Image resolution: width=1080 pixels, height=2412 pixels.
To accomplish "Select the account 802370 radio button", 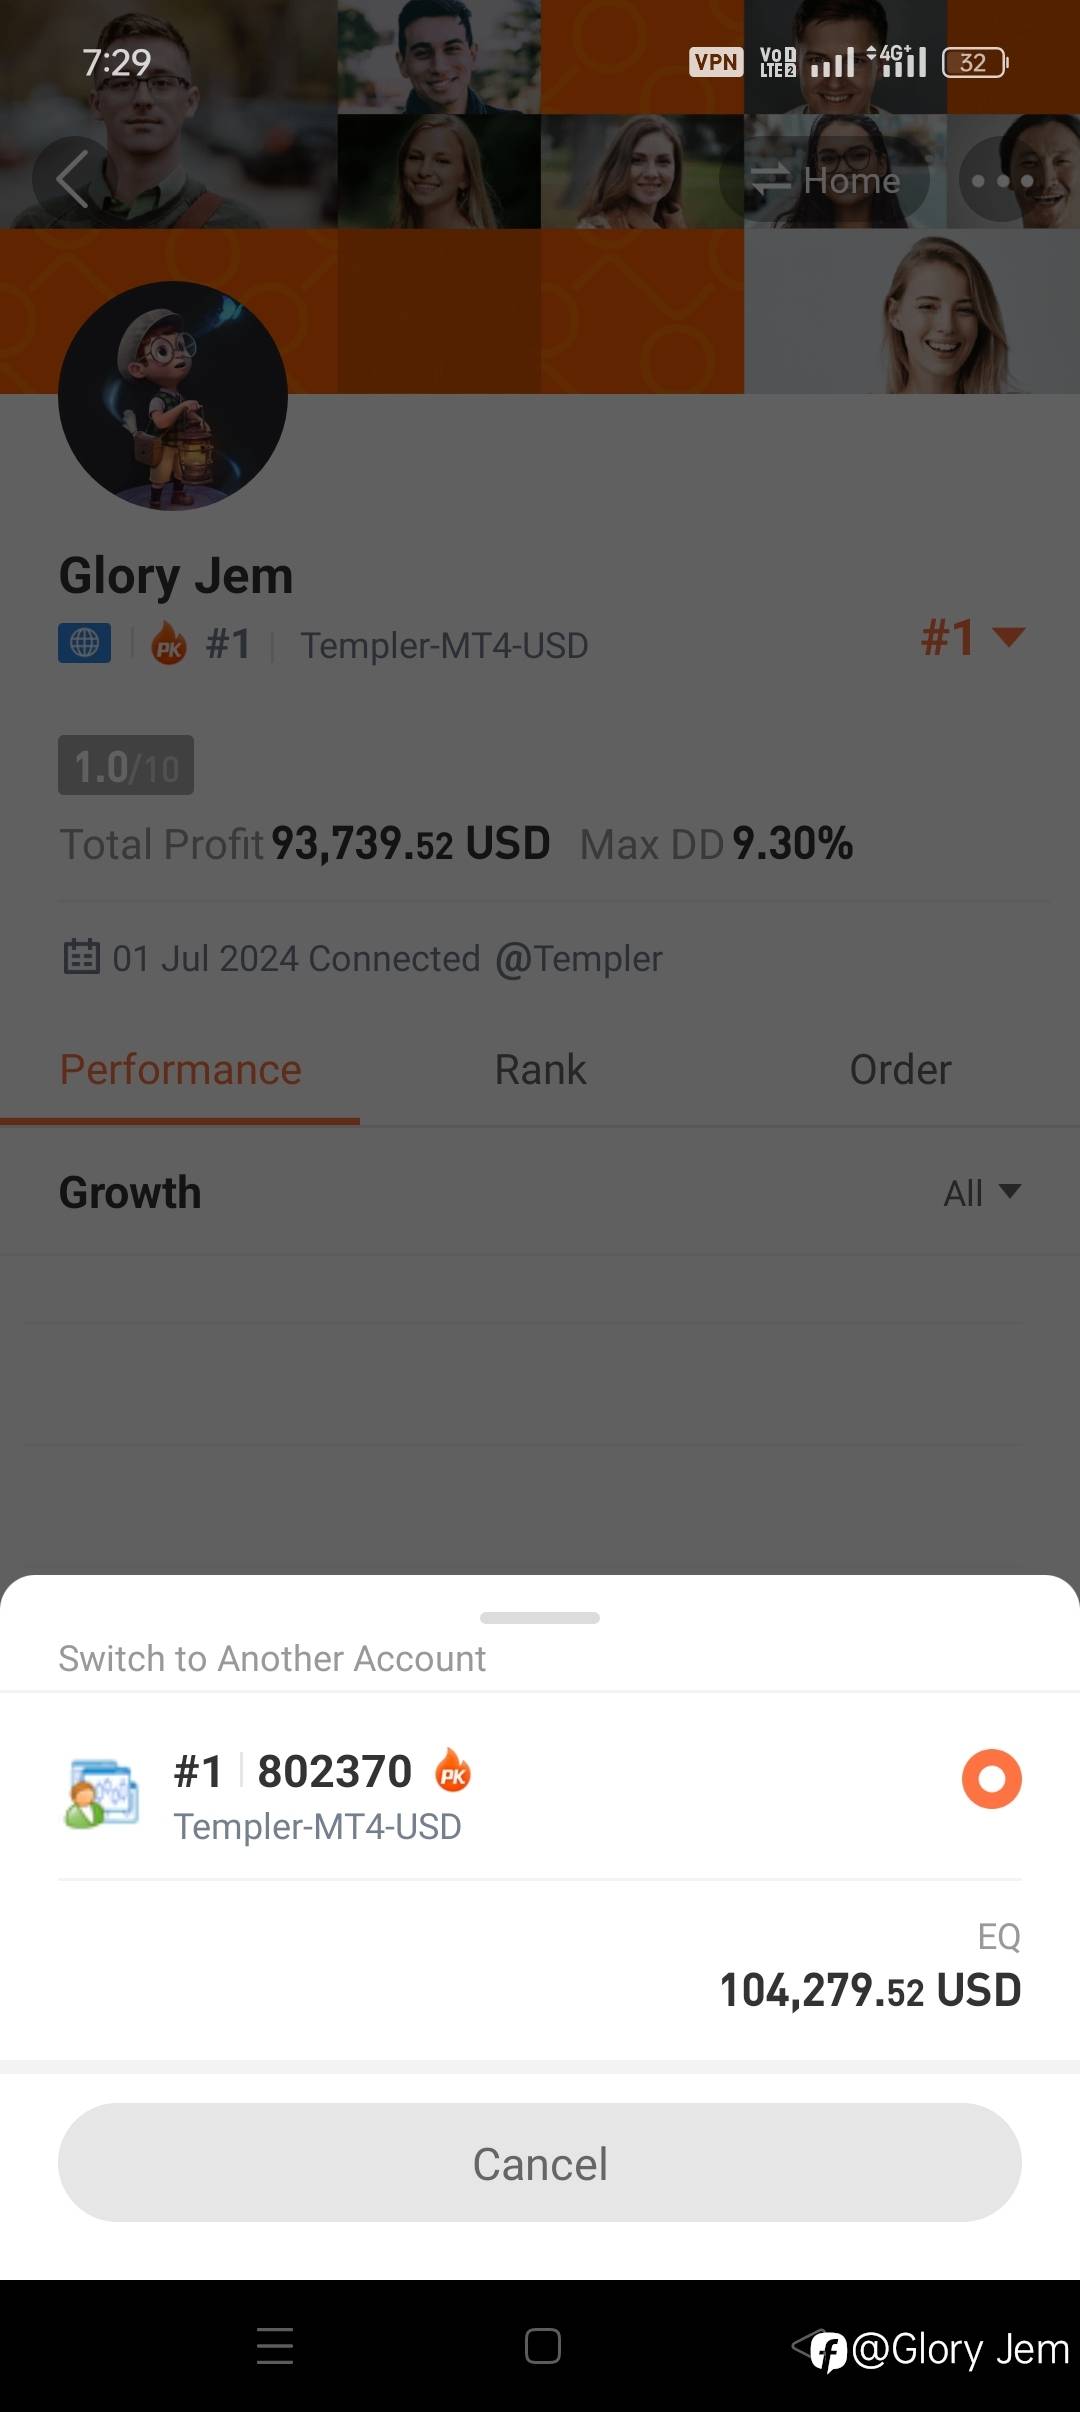I will (991, 1779).
